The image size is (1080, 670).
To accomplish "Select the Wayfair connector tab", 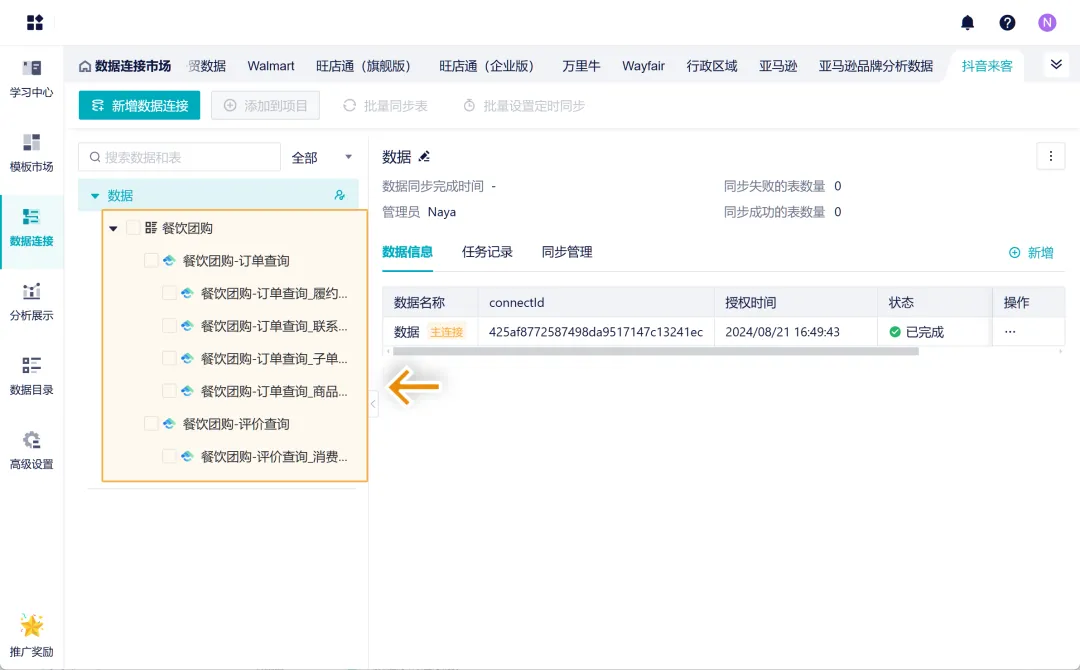I will pyautogui.click(x=643, y=66).
